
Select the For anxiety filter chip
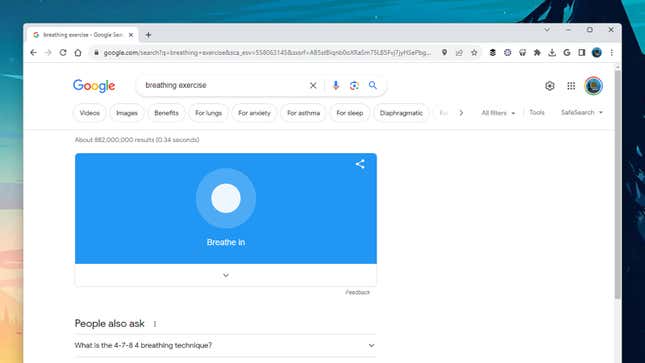pyautogui.click(x=254, y=113)
